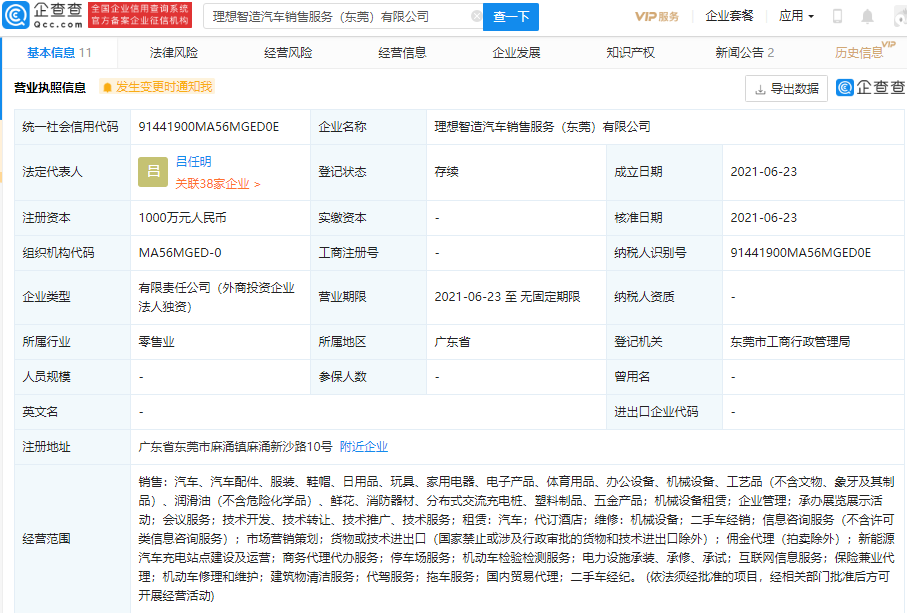Open the 应用 dropdown menu
The height and width of the screenshot is (613, 907).
pyautogui.click(x=796, y=15)
